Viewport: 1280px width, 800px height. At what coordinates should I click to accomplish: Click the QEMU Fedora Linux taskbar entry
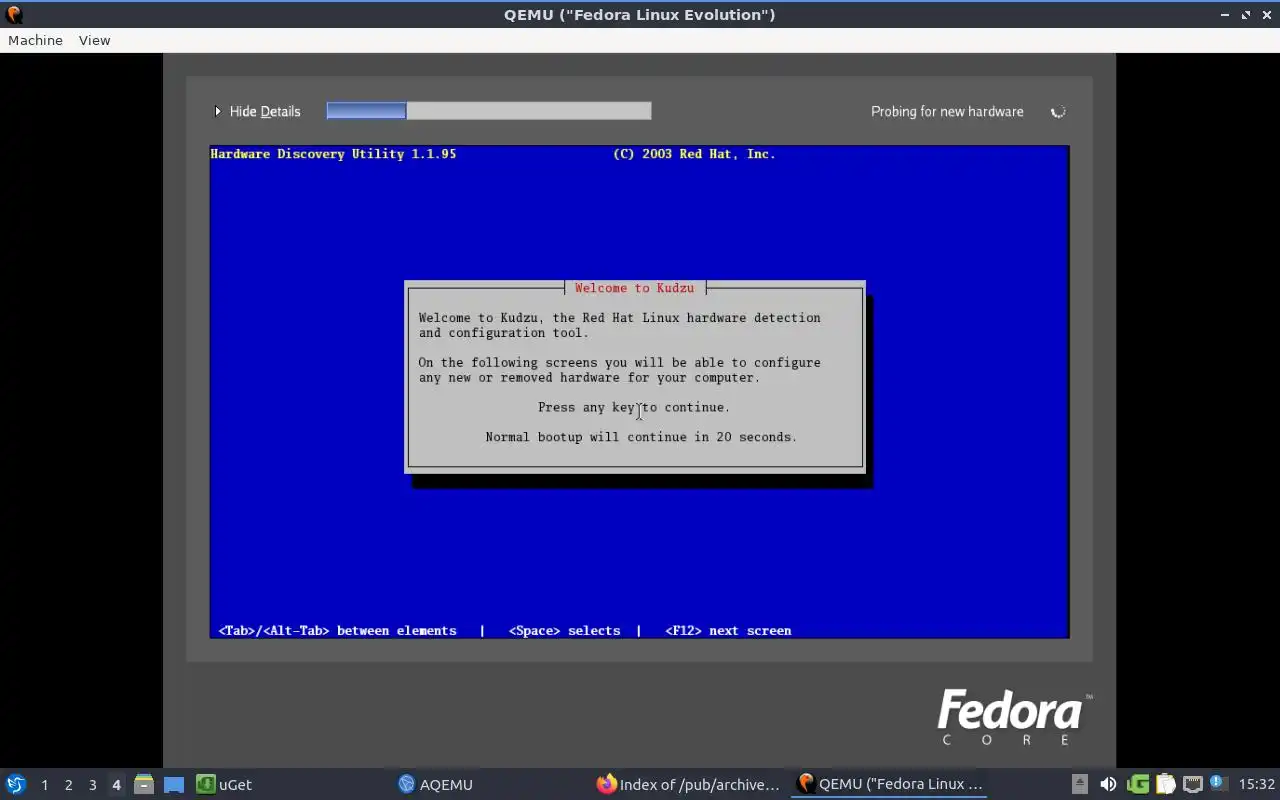[890, 784]
